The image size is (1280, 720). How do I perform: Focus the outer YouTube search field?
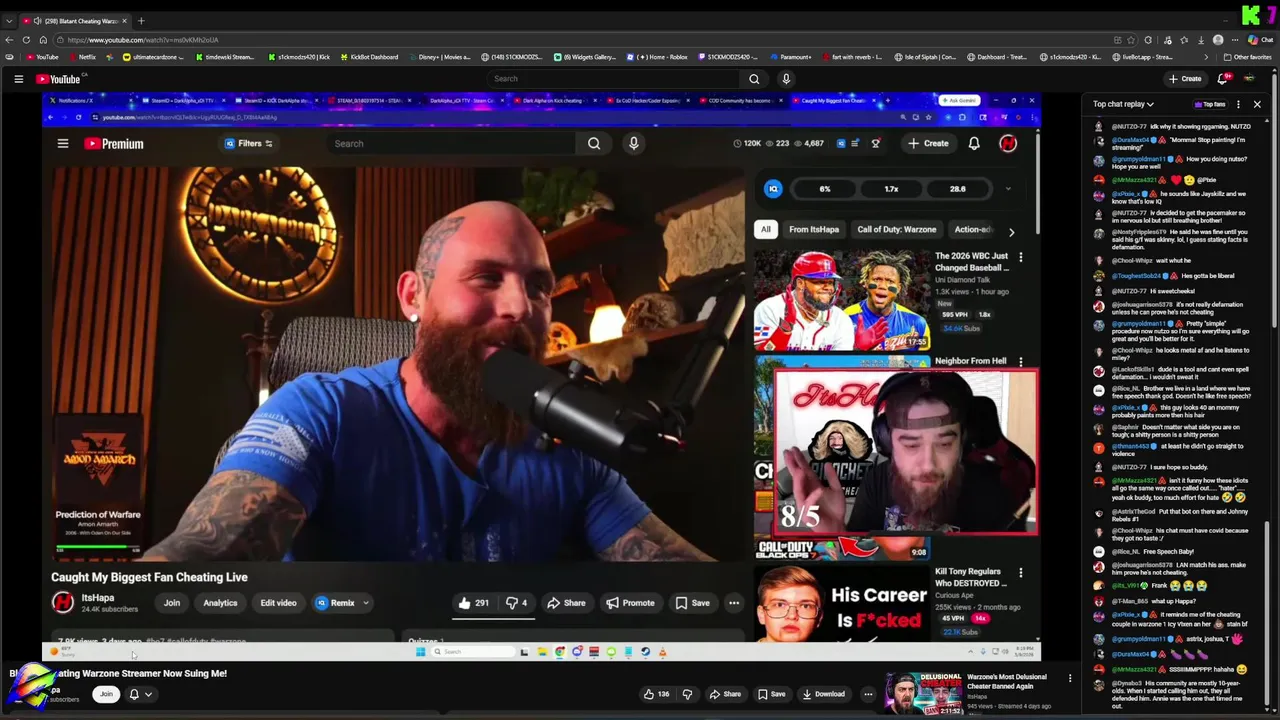coord(615,79)
